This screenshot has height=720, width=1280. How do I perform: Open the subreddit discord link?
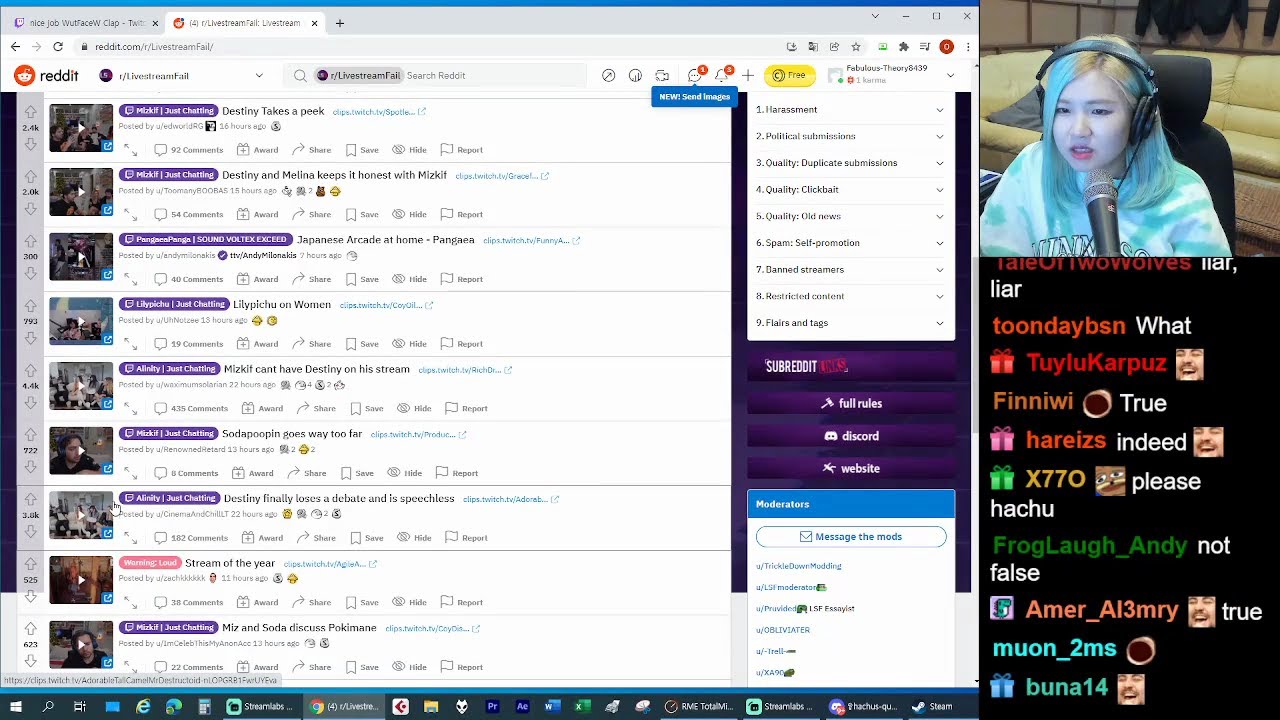click(x=851, y=436)
